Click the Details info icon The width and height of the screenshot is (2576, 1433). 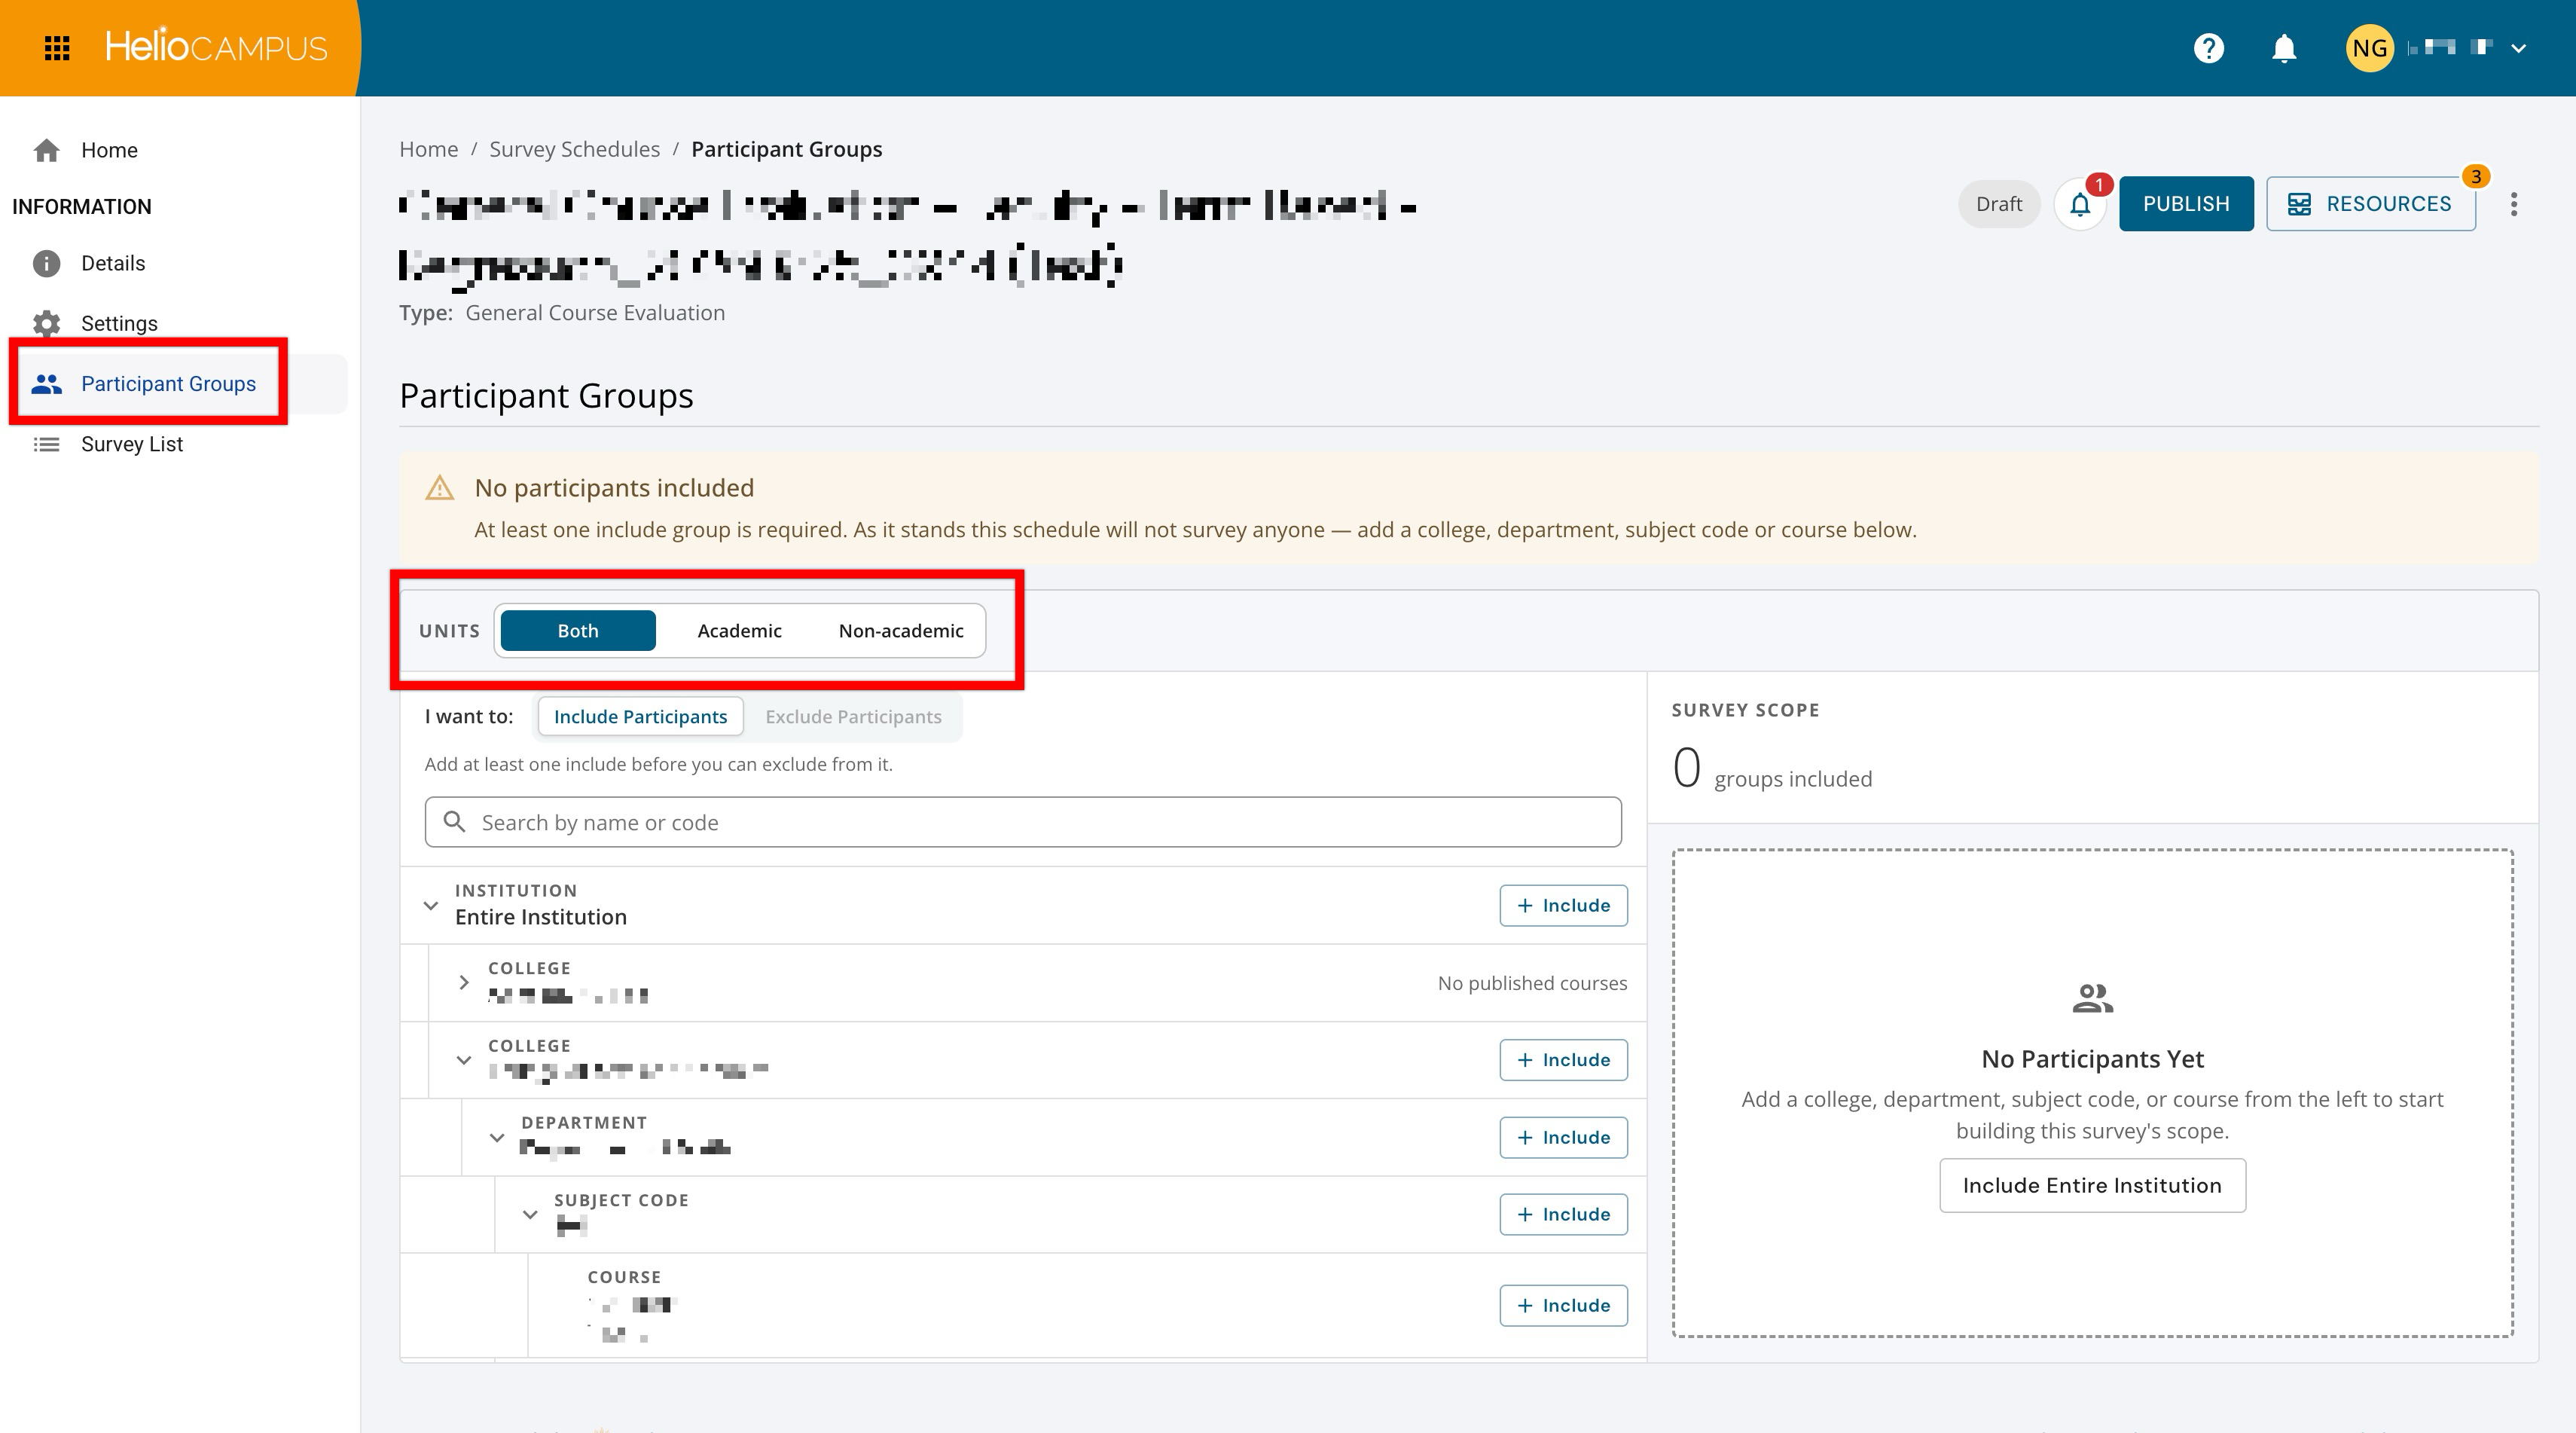(46, 263)
